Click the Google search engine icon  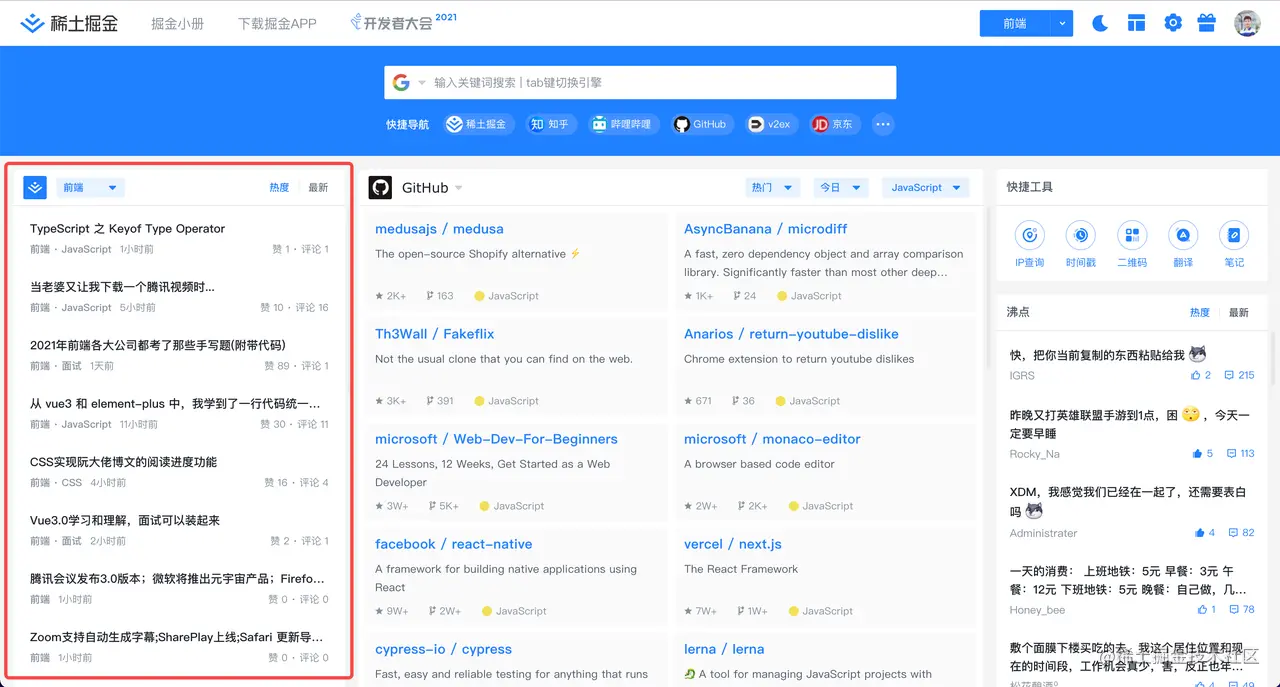(401, 82)
